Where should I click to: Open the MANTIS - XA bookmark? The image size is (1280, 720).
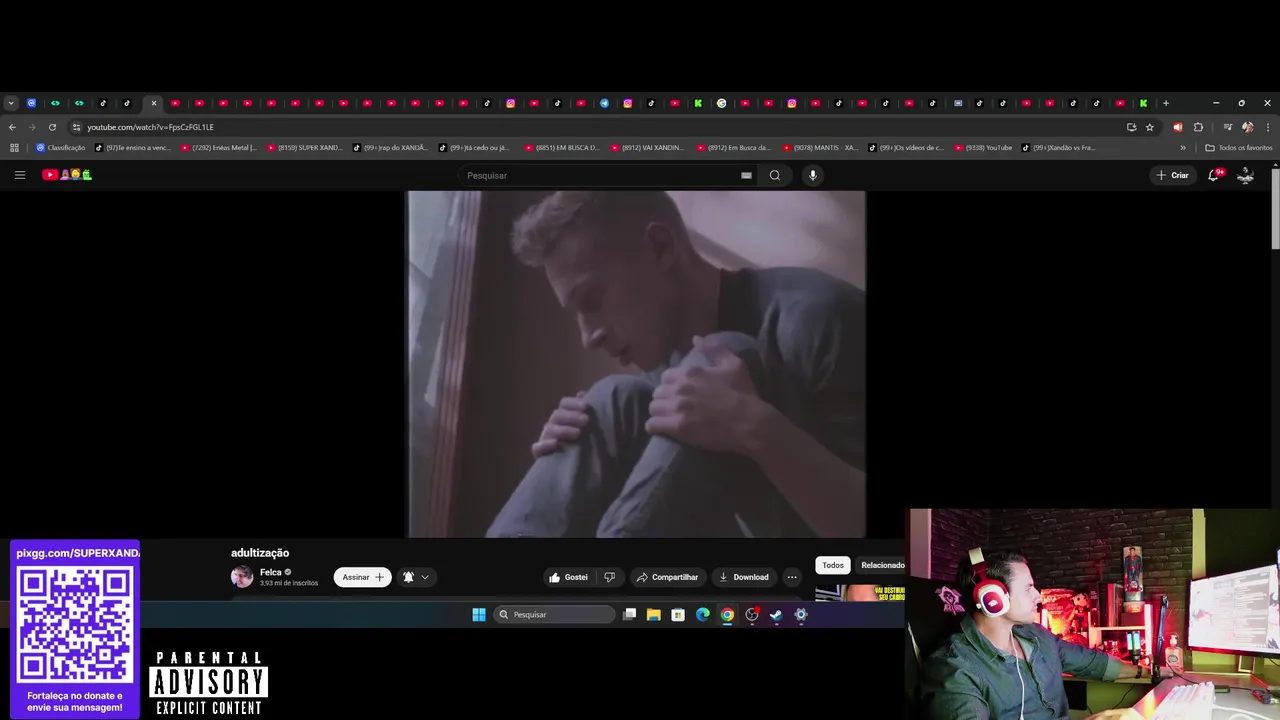pyautogui.click(x=820, y=147)
